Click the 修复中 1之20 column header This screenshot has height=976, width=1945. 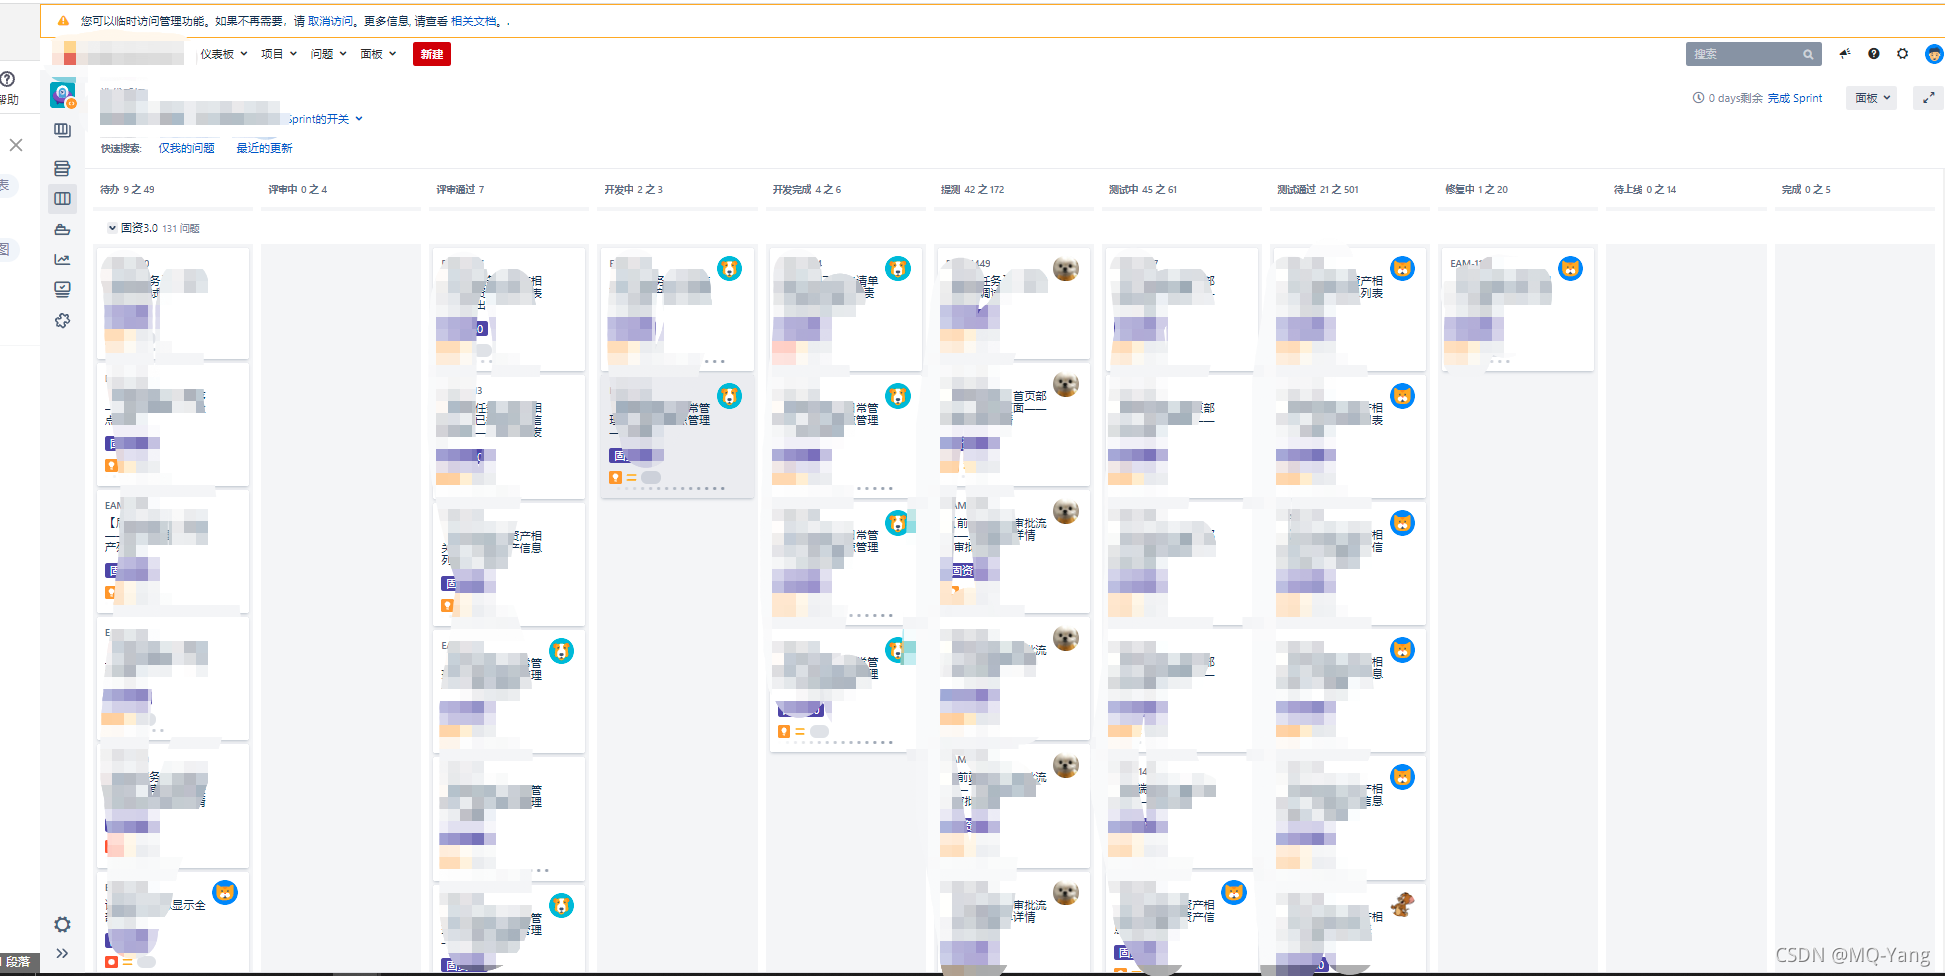pyautogui.click(x=1477, y=189)
